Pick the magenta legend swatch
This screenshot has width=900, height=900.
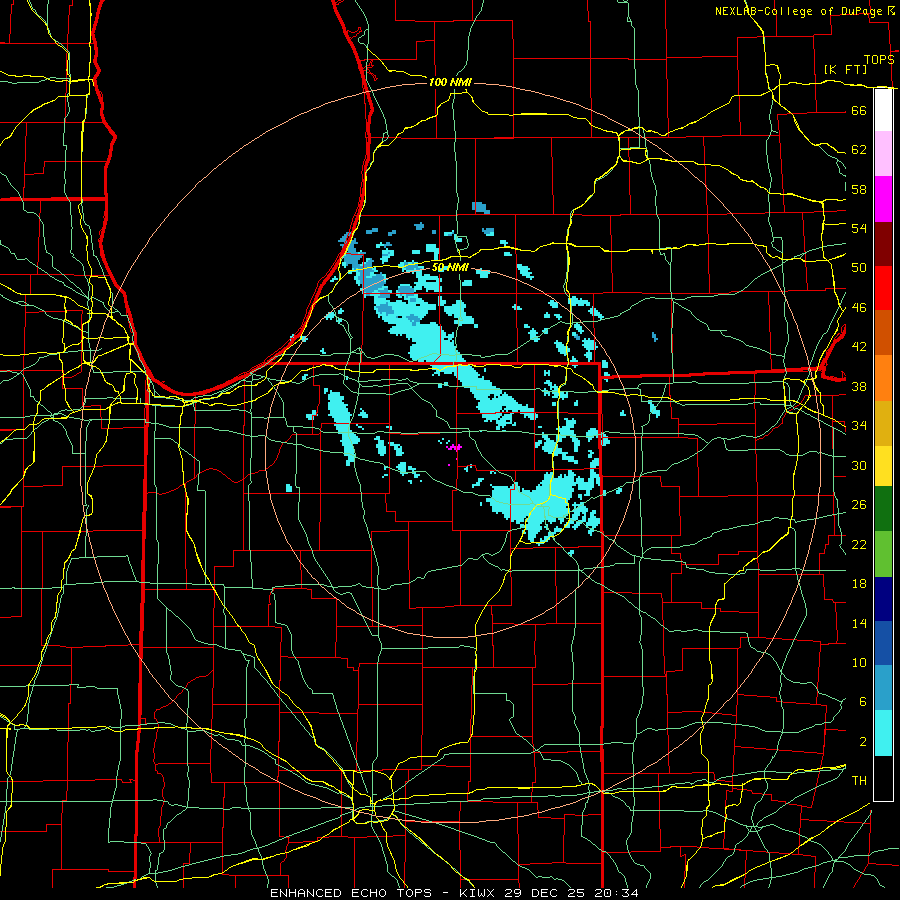click(x=883, y=199)
